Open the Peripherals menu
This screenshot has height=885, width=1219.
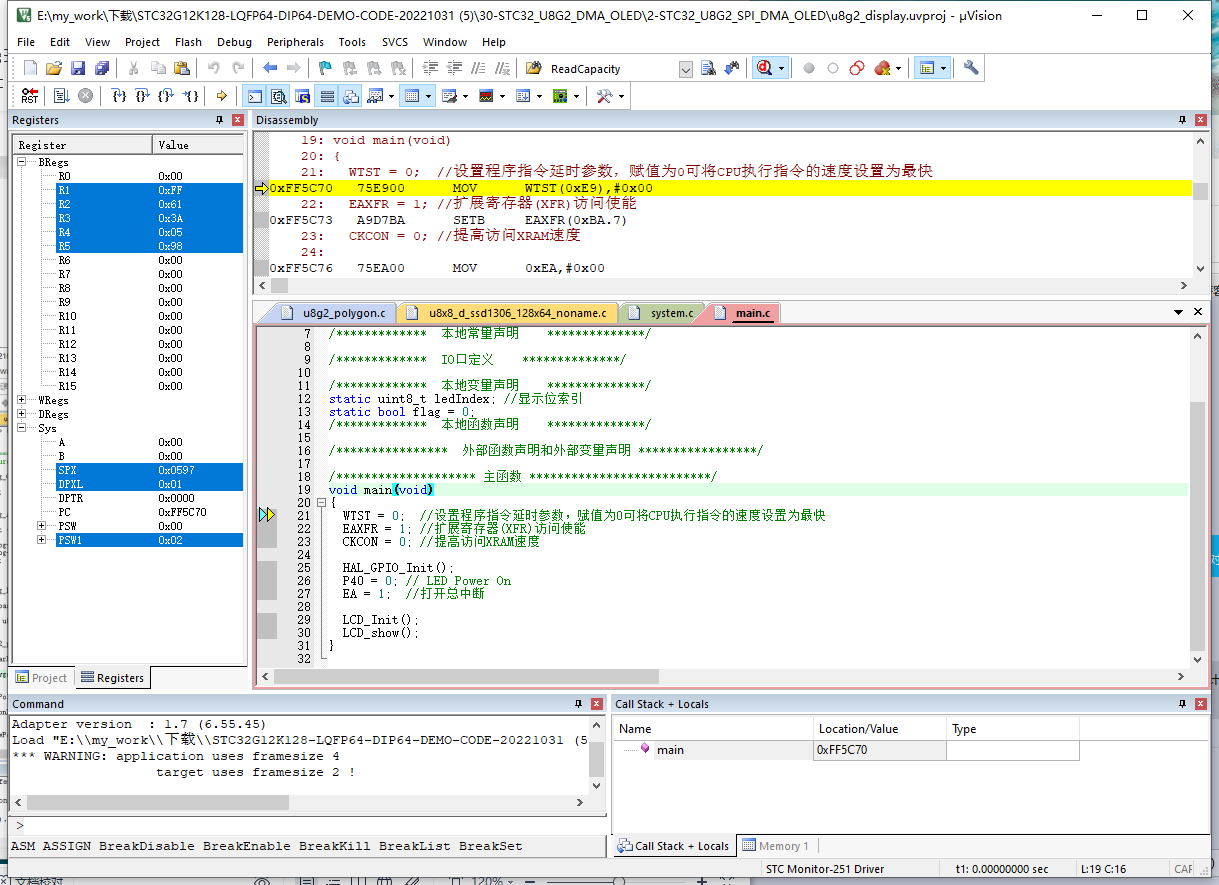click(x=295, y=42)
